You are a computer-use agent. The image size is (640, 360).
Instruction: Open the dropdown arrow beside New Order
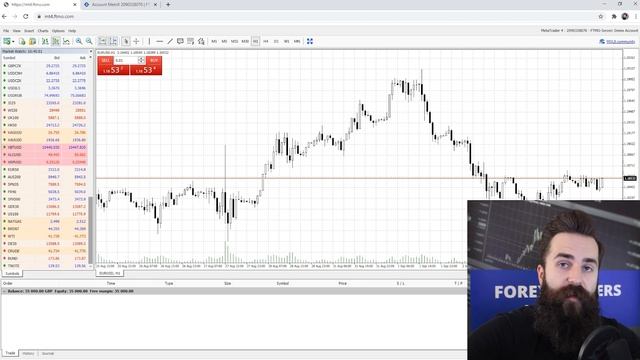[13, 41]
